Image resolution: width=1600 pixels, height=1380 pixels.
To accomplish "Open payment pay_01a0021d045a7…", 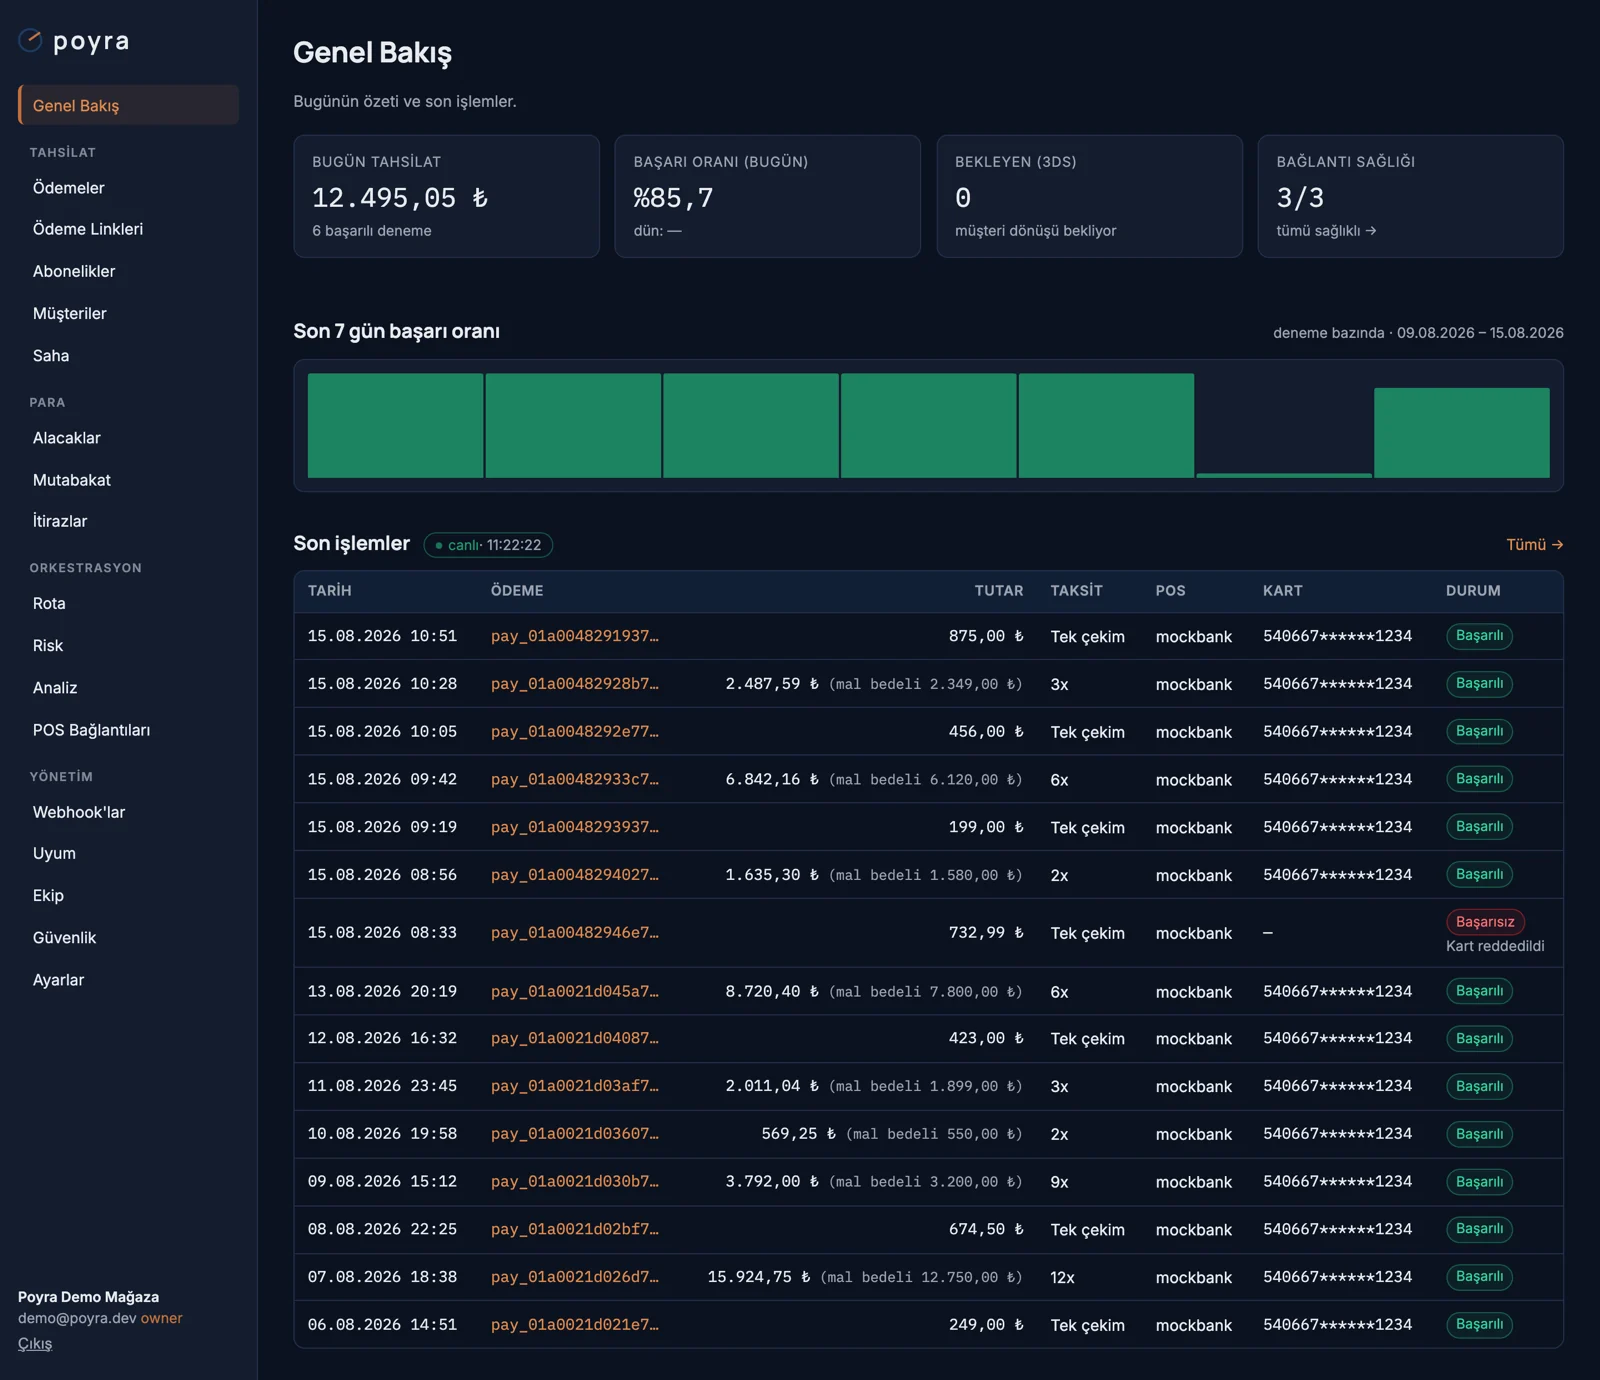I will coord(574,991).
